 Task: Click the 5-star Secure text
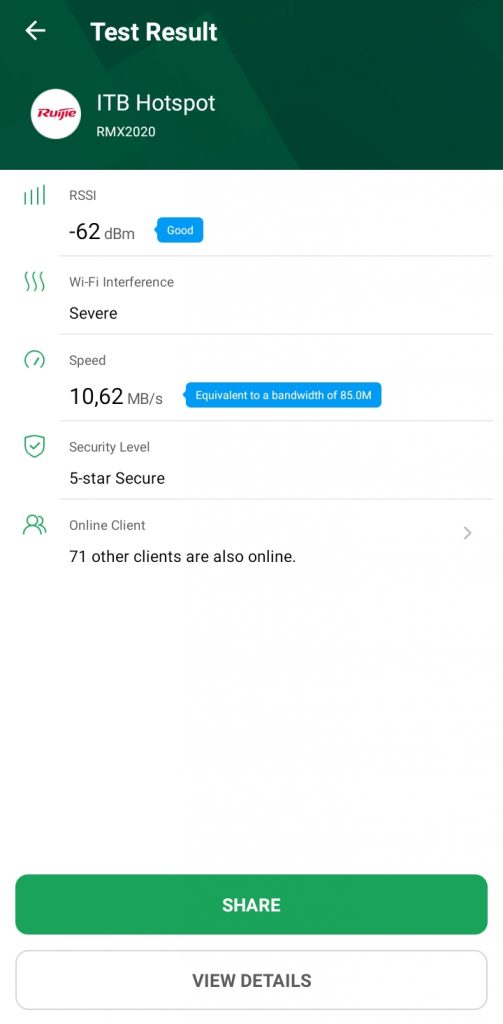(117, 478)
